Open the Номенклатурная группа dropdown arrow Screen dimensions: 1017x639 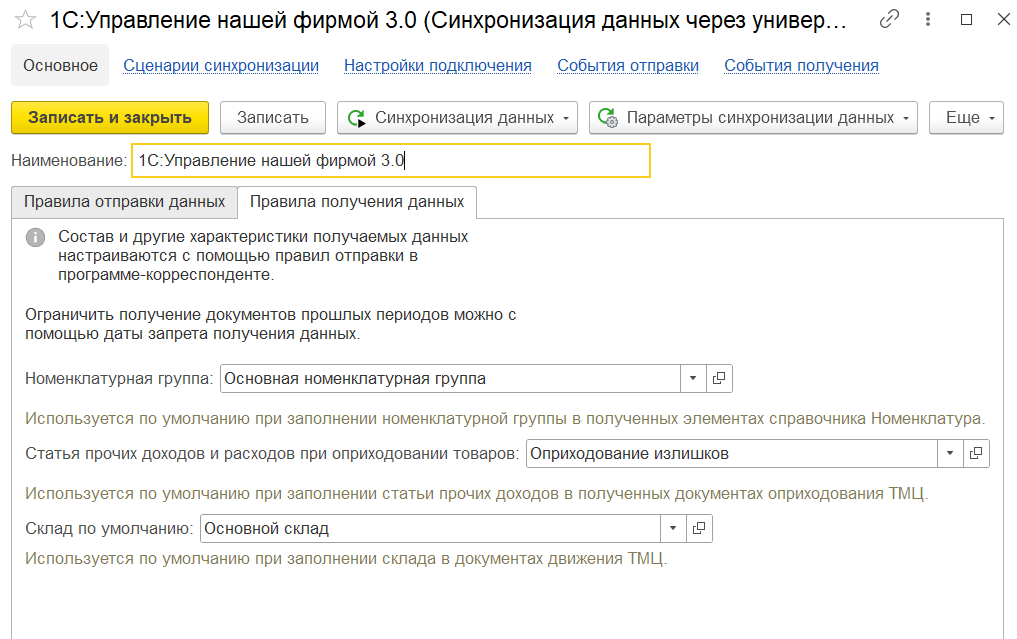click(693, 378)
